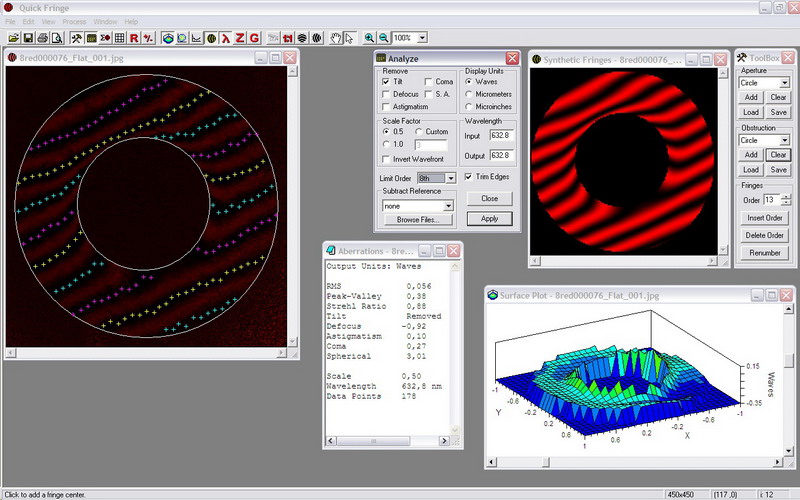
Task: Enable Astigmatism removal checkbox
Action: point(386,107)
